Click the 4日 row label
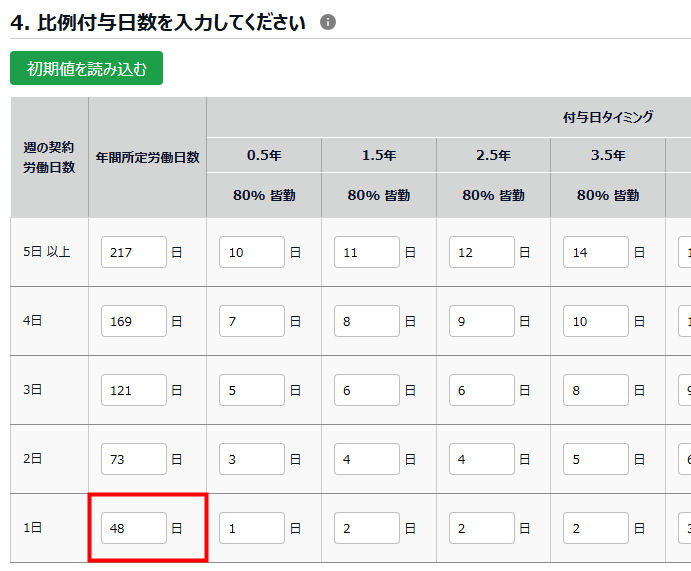 click(32, 320)
